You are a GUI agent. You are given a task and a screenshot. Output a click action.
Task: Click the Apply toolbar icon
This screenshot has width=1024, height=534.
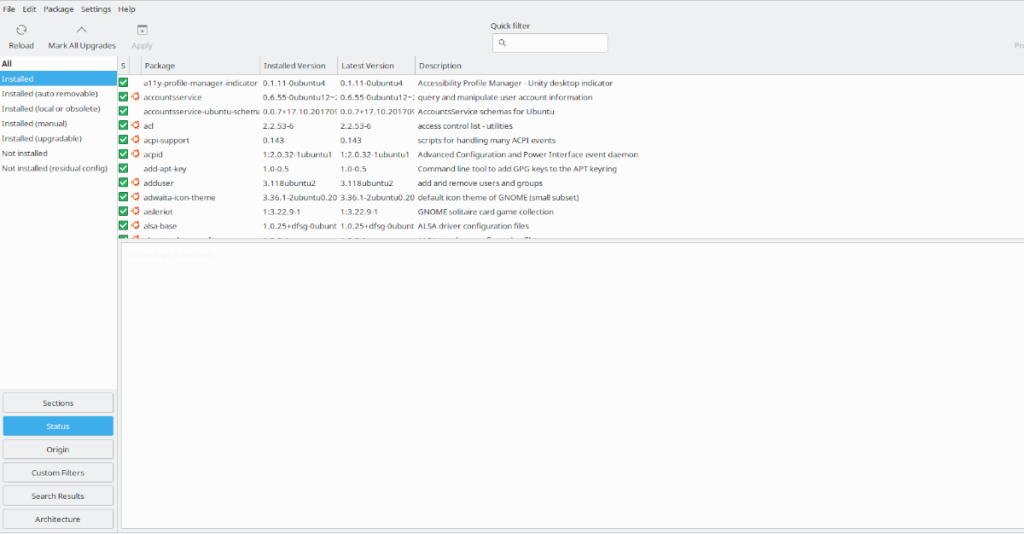tap(142, 31)
